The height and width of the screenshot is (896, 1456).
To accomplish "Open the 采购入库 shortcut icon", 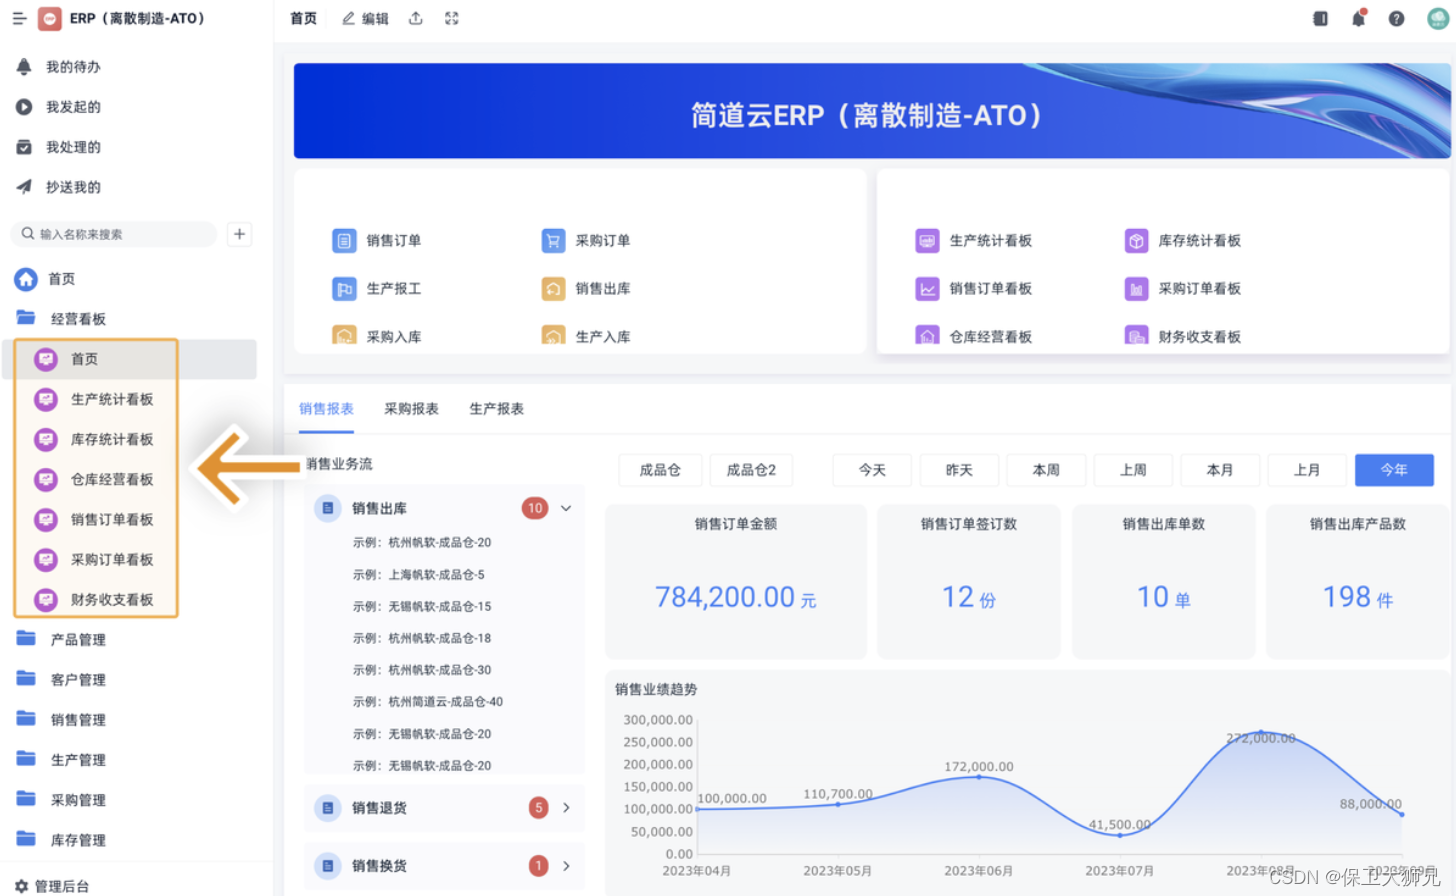I will pyautogui.click(x=344, y=335).
